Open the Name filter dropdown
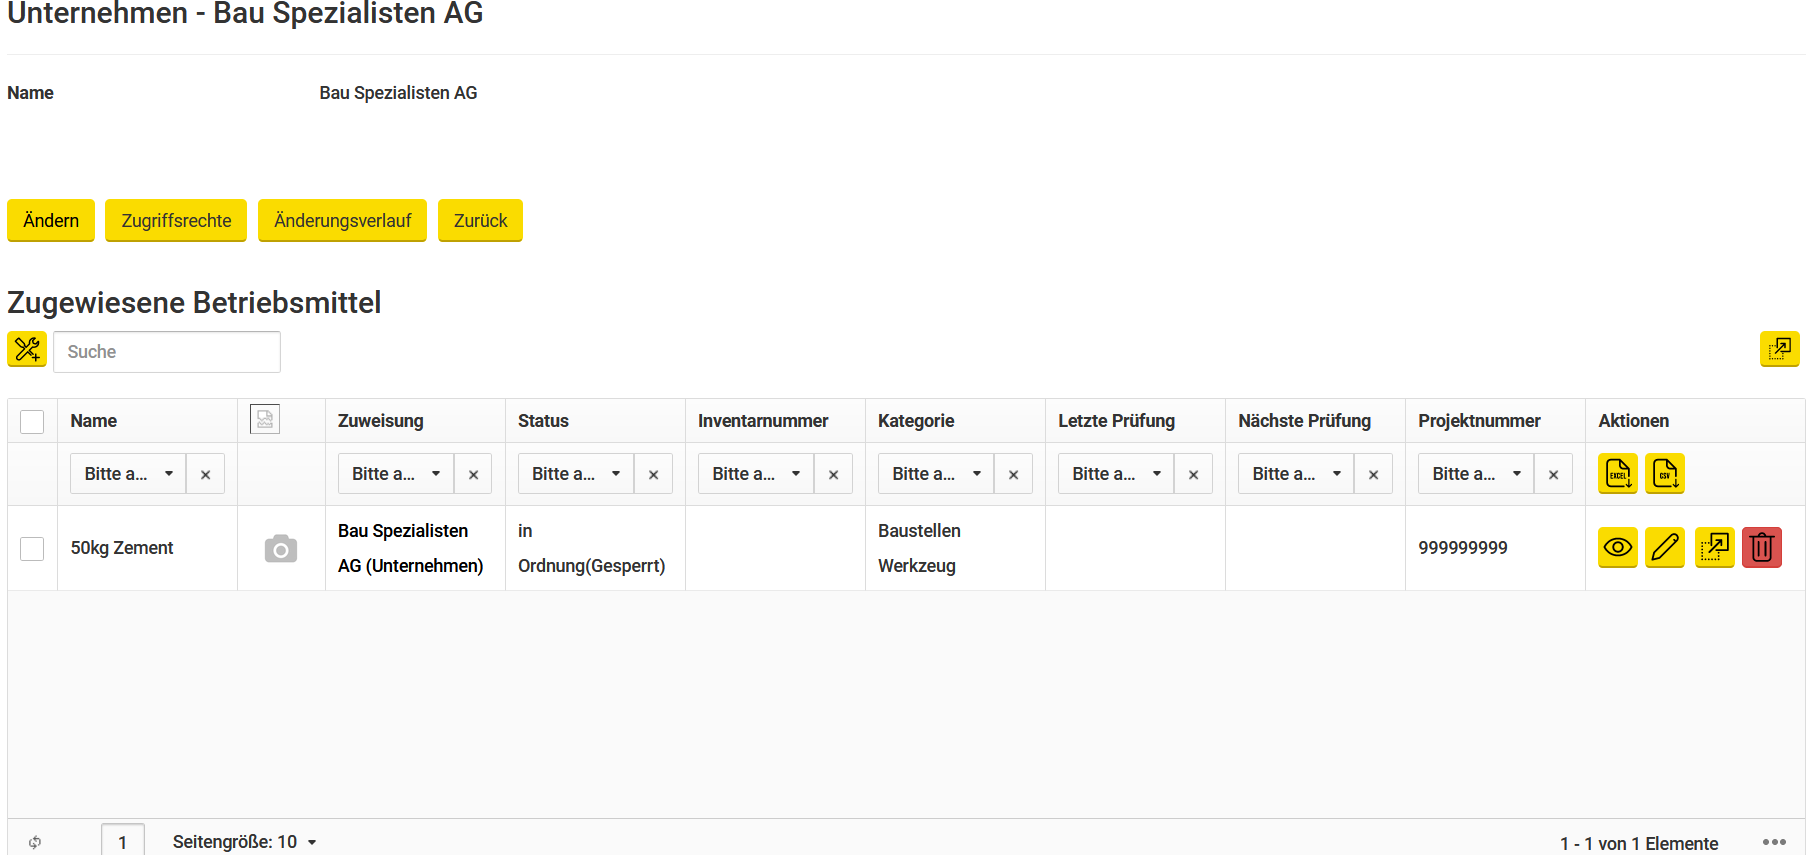 pyautogui.click(x=128, y=474)
